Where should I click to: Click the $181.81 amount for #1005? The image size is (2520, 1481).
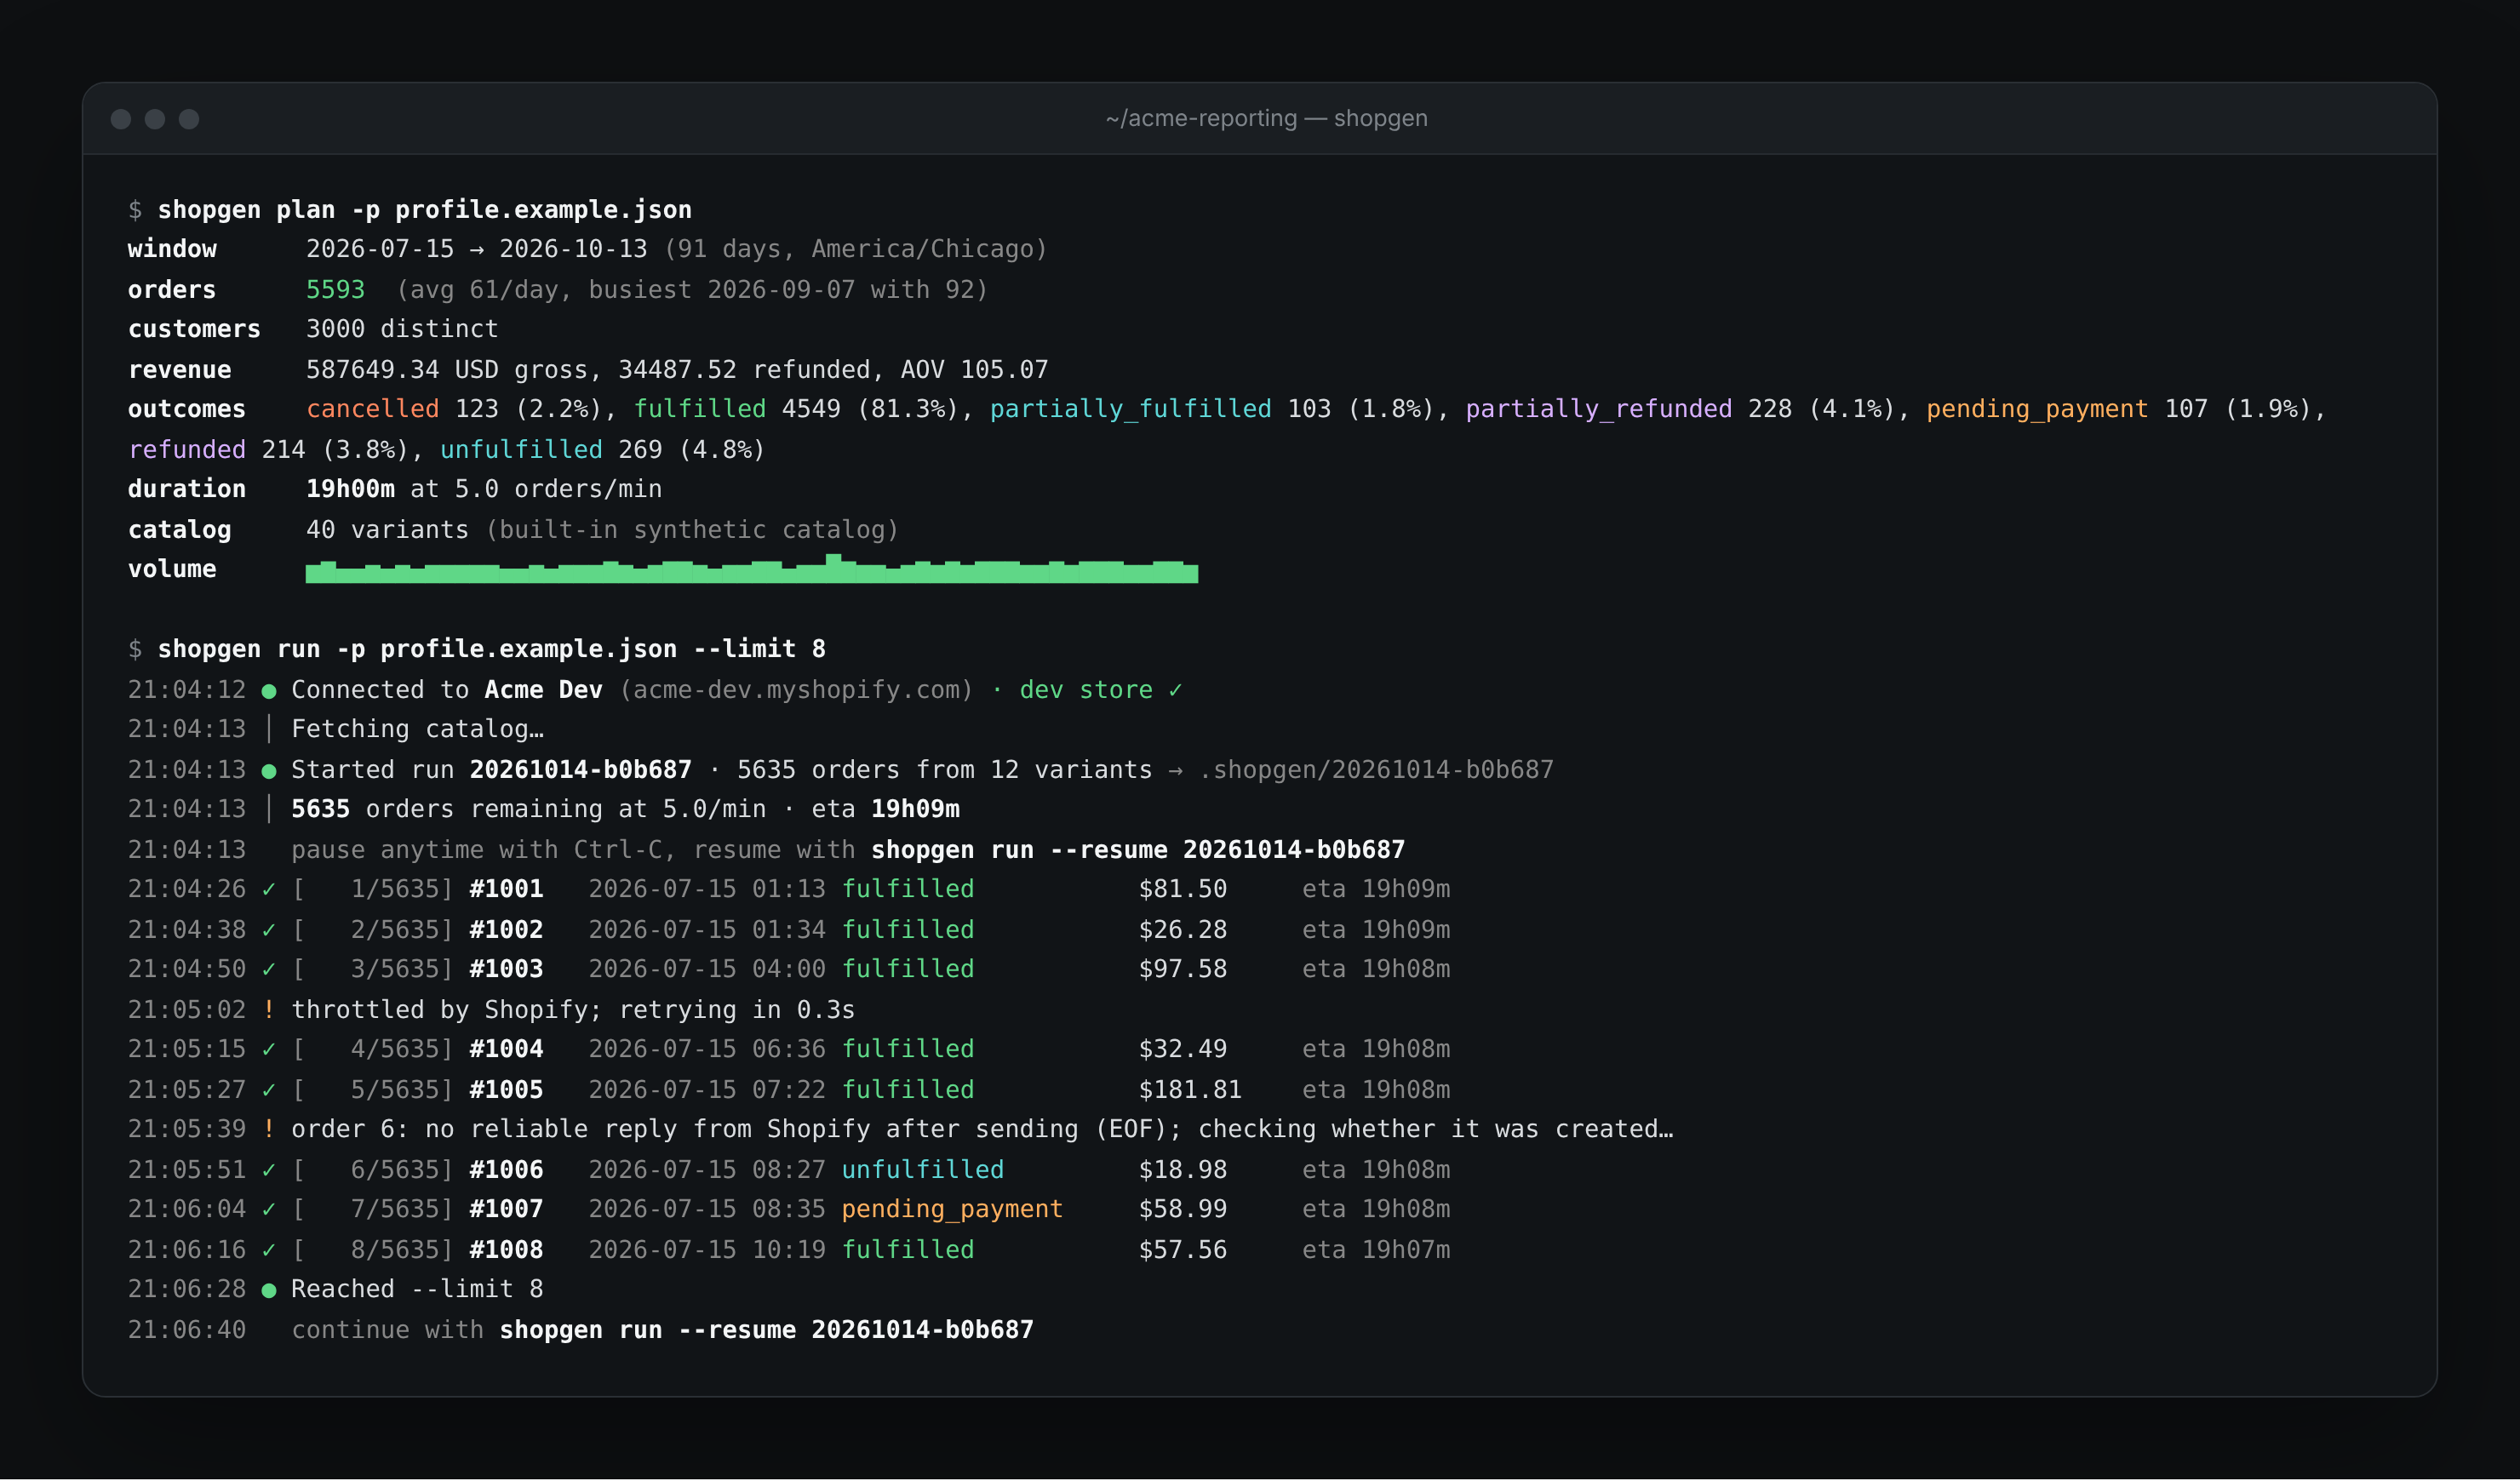(1190, 1089)
